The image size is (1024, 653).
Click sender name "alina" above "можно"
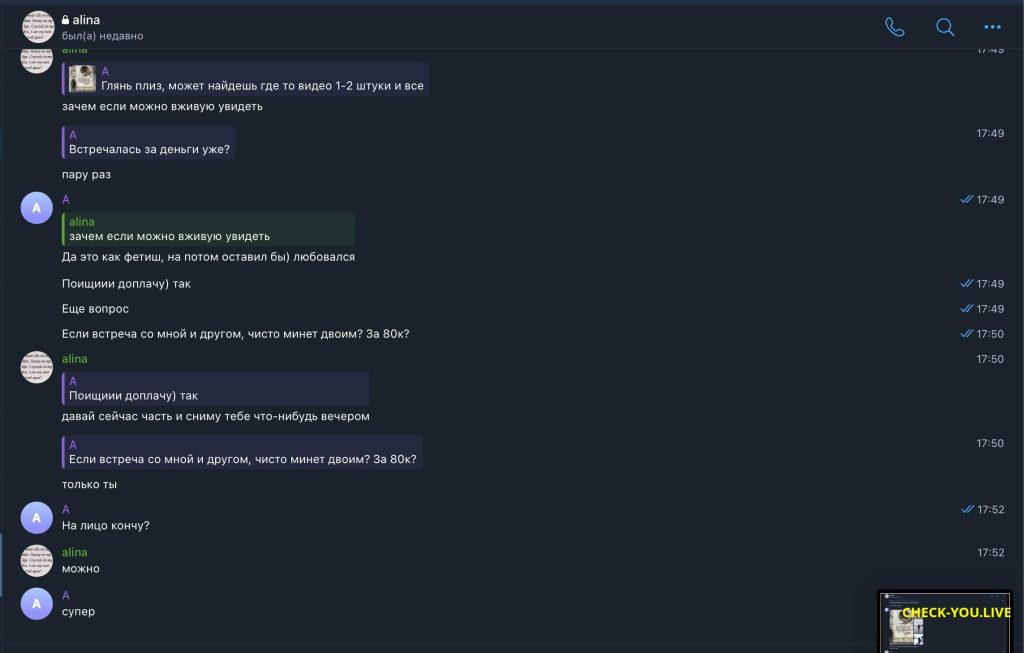75,552
